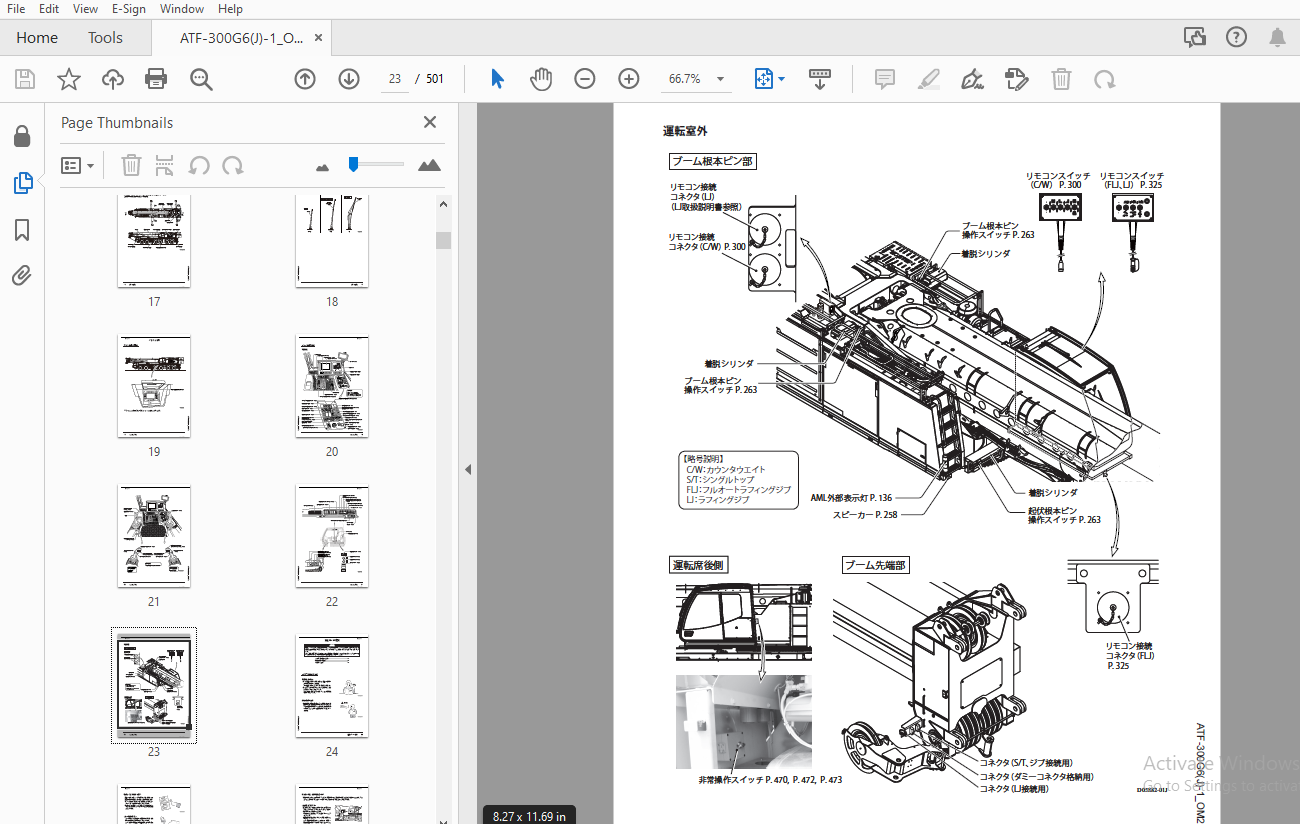Zoom out with the minus icon
The height and width of the screenshot is (824, 1300).
point(585,79)
